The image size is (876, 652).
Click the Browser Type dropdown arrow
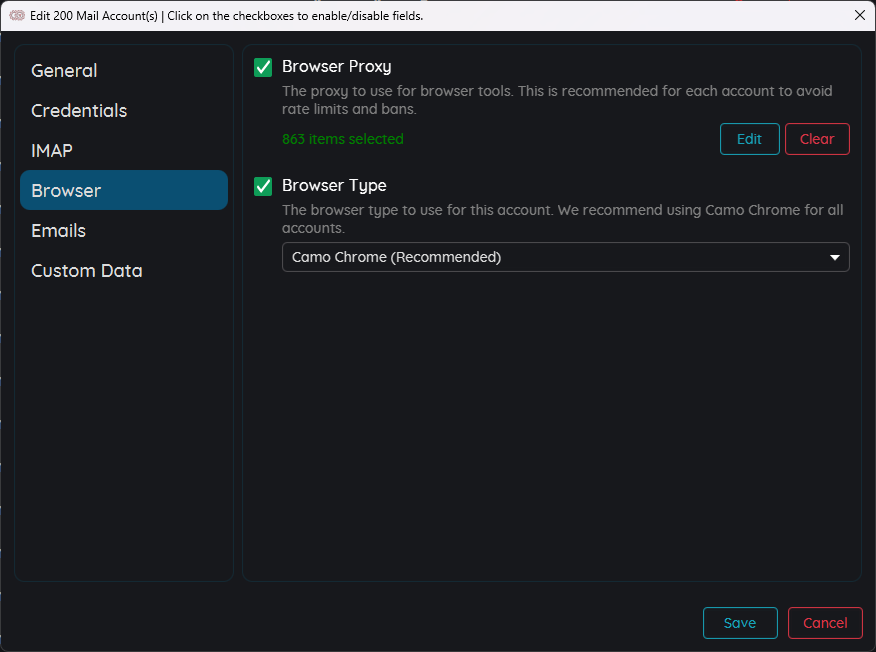point(835,257)
